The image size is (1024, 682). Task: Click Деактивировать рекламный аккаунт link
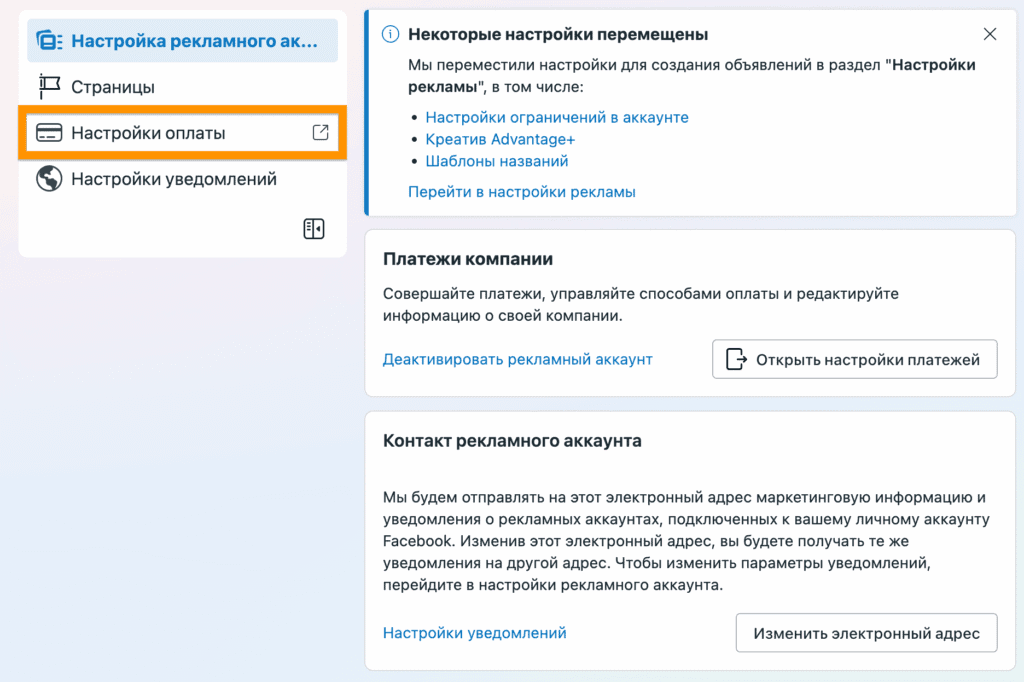(x=518, y=359)
